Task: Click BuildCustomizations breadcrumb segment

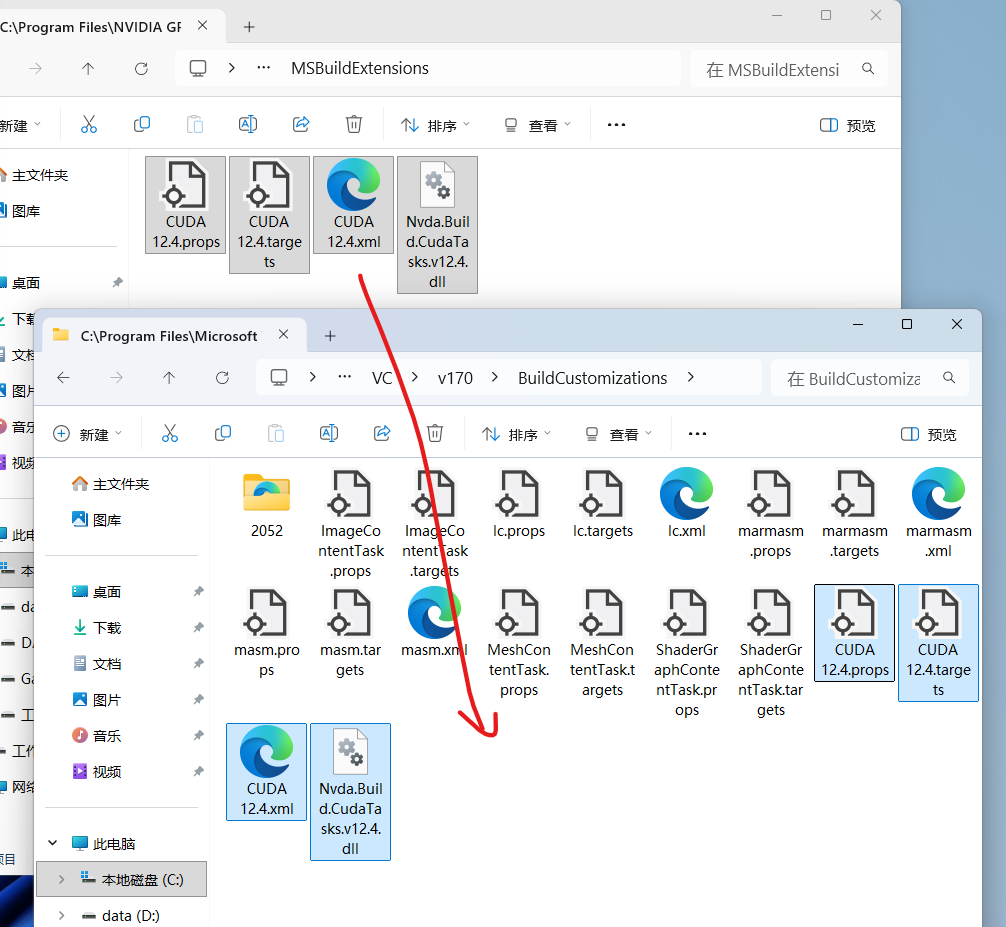Action: (592, 378)
